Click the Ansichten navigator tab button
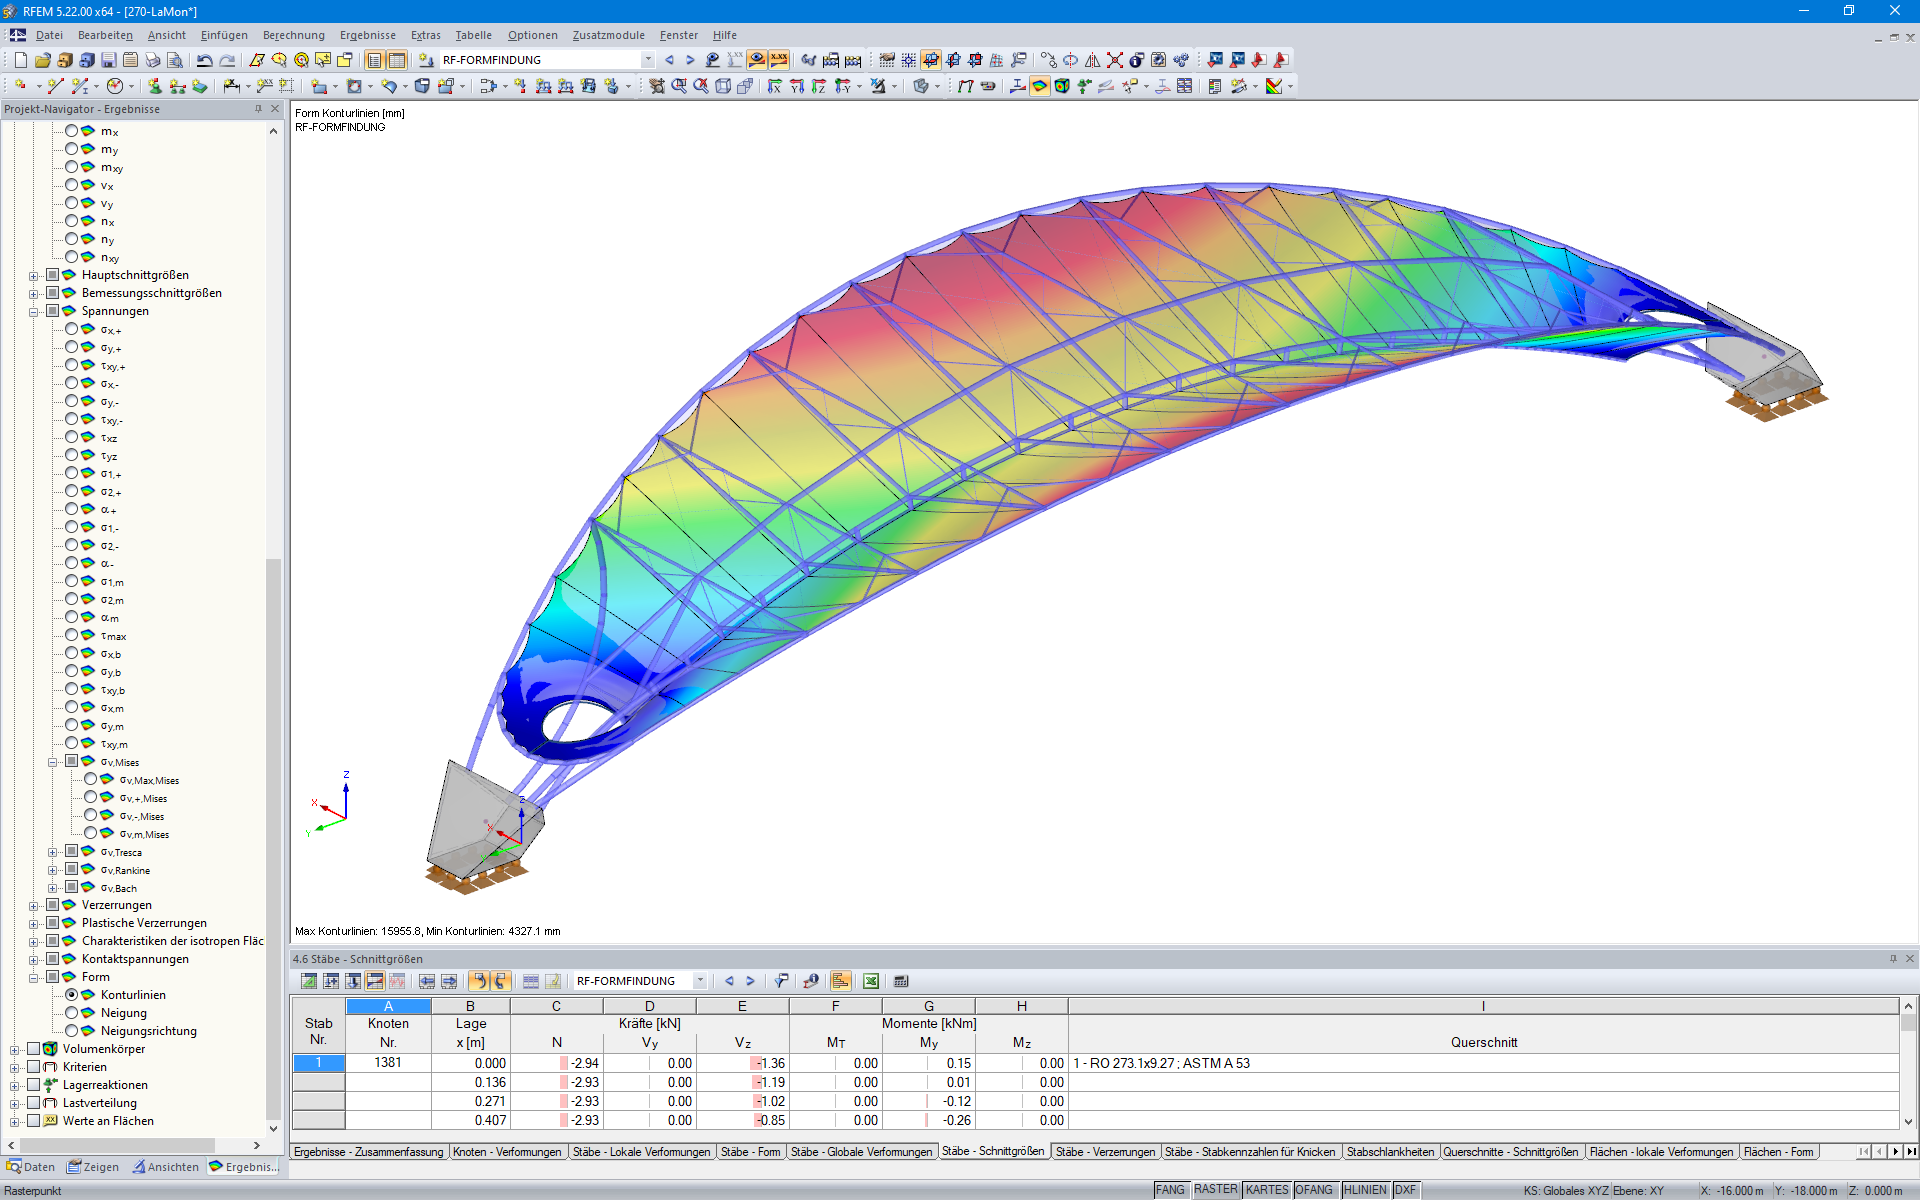Image resolution: width=1920 pixels, height=1200 pixels. pyautogui.click(x=166, y=1167)
